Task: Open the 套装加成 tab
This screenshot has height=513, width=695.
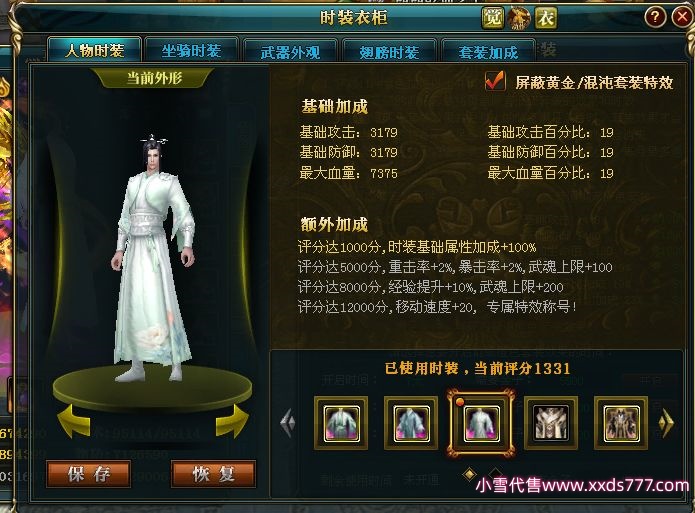Action: (488, 52)
